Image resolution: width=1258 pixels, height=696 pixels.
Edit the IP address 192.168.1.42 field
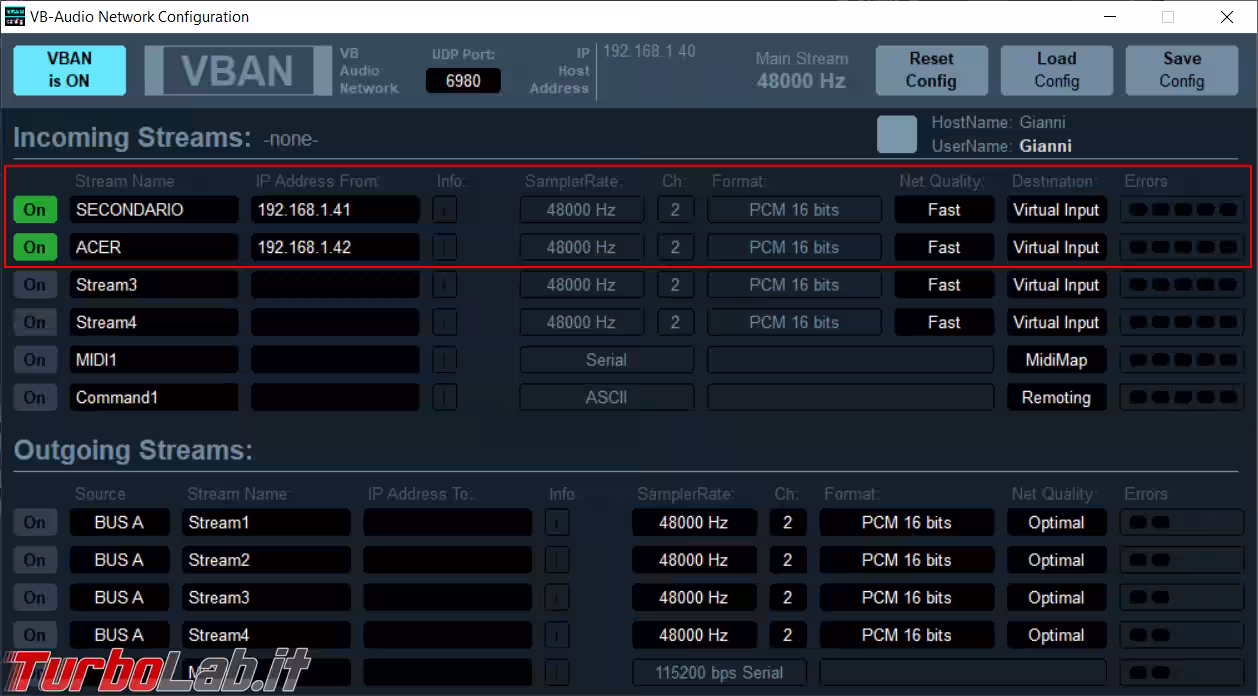pos(334,247)
